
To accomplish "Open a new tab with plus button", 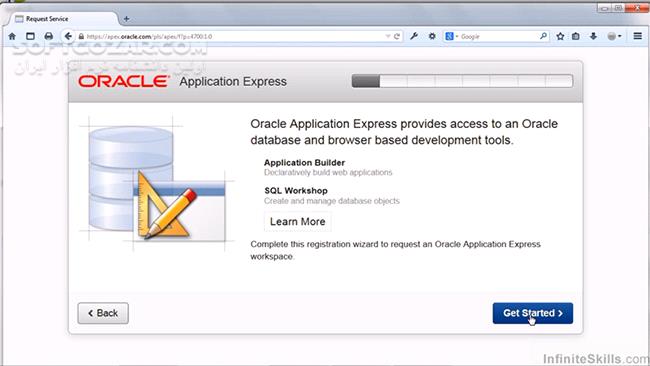I will (x=126, y=19).
